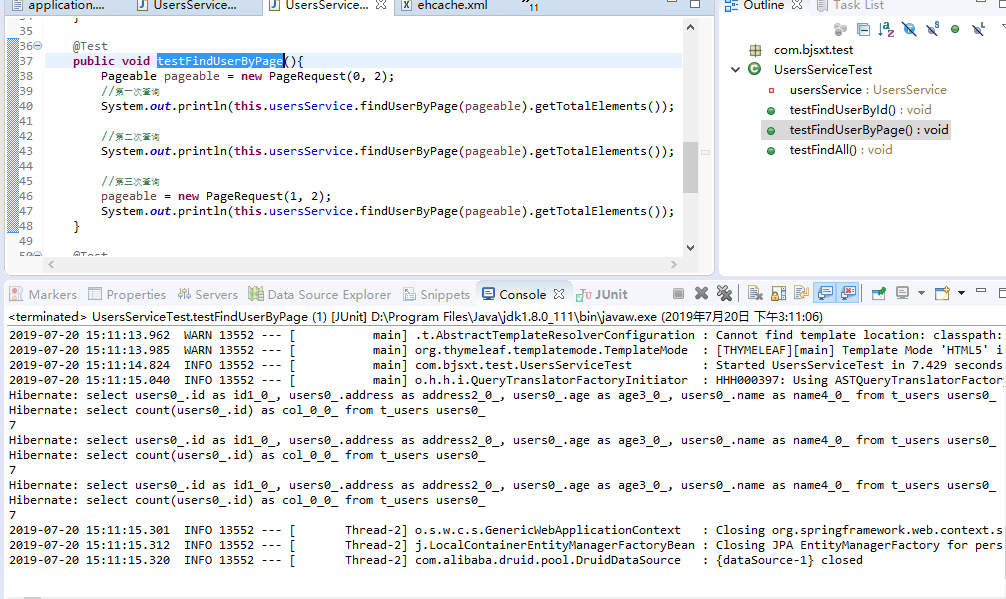Click the terminated launch description in Console
The width and height of the screenshot is (1006, 599).
(x=416, y=317)
